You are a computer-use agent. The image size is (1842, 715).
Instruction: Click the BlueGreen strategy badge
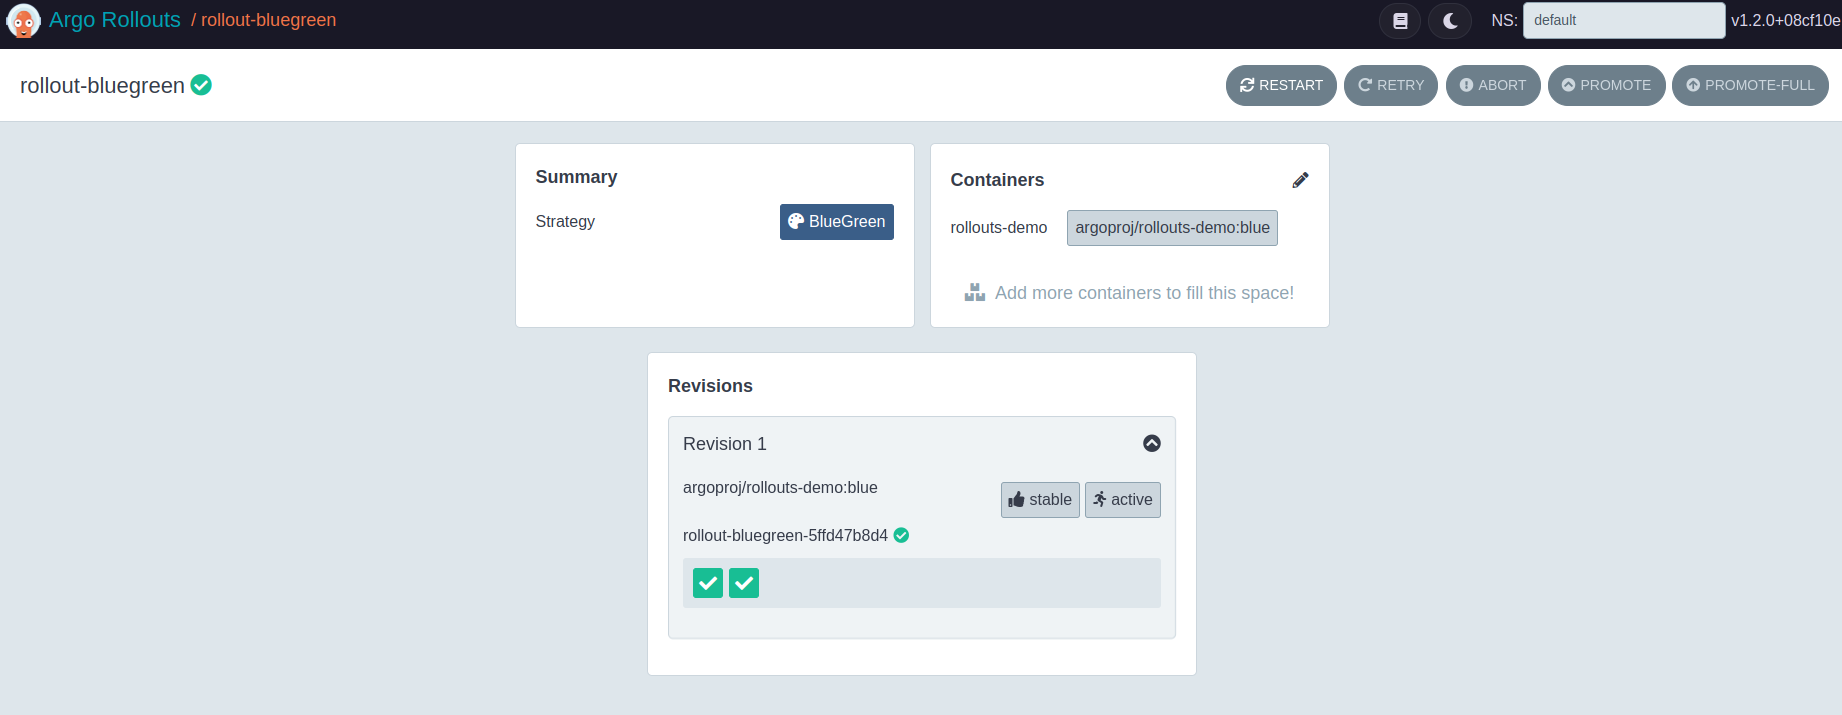click(x=837, y=222)
